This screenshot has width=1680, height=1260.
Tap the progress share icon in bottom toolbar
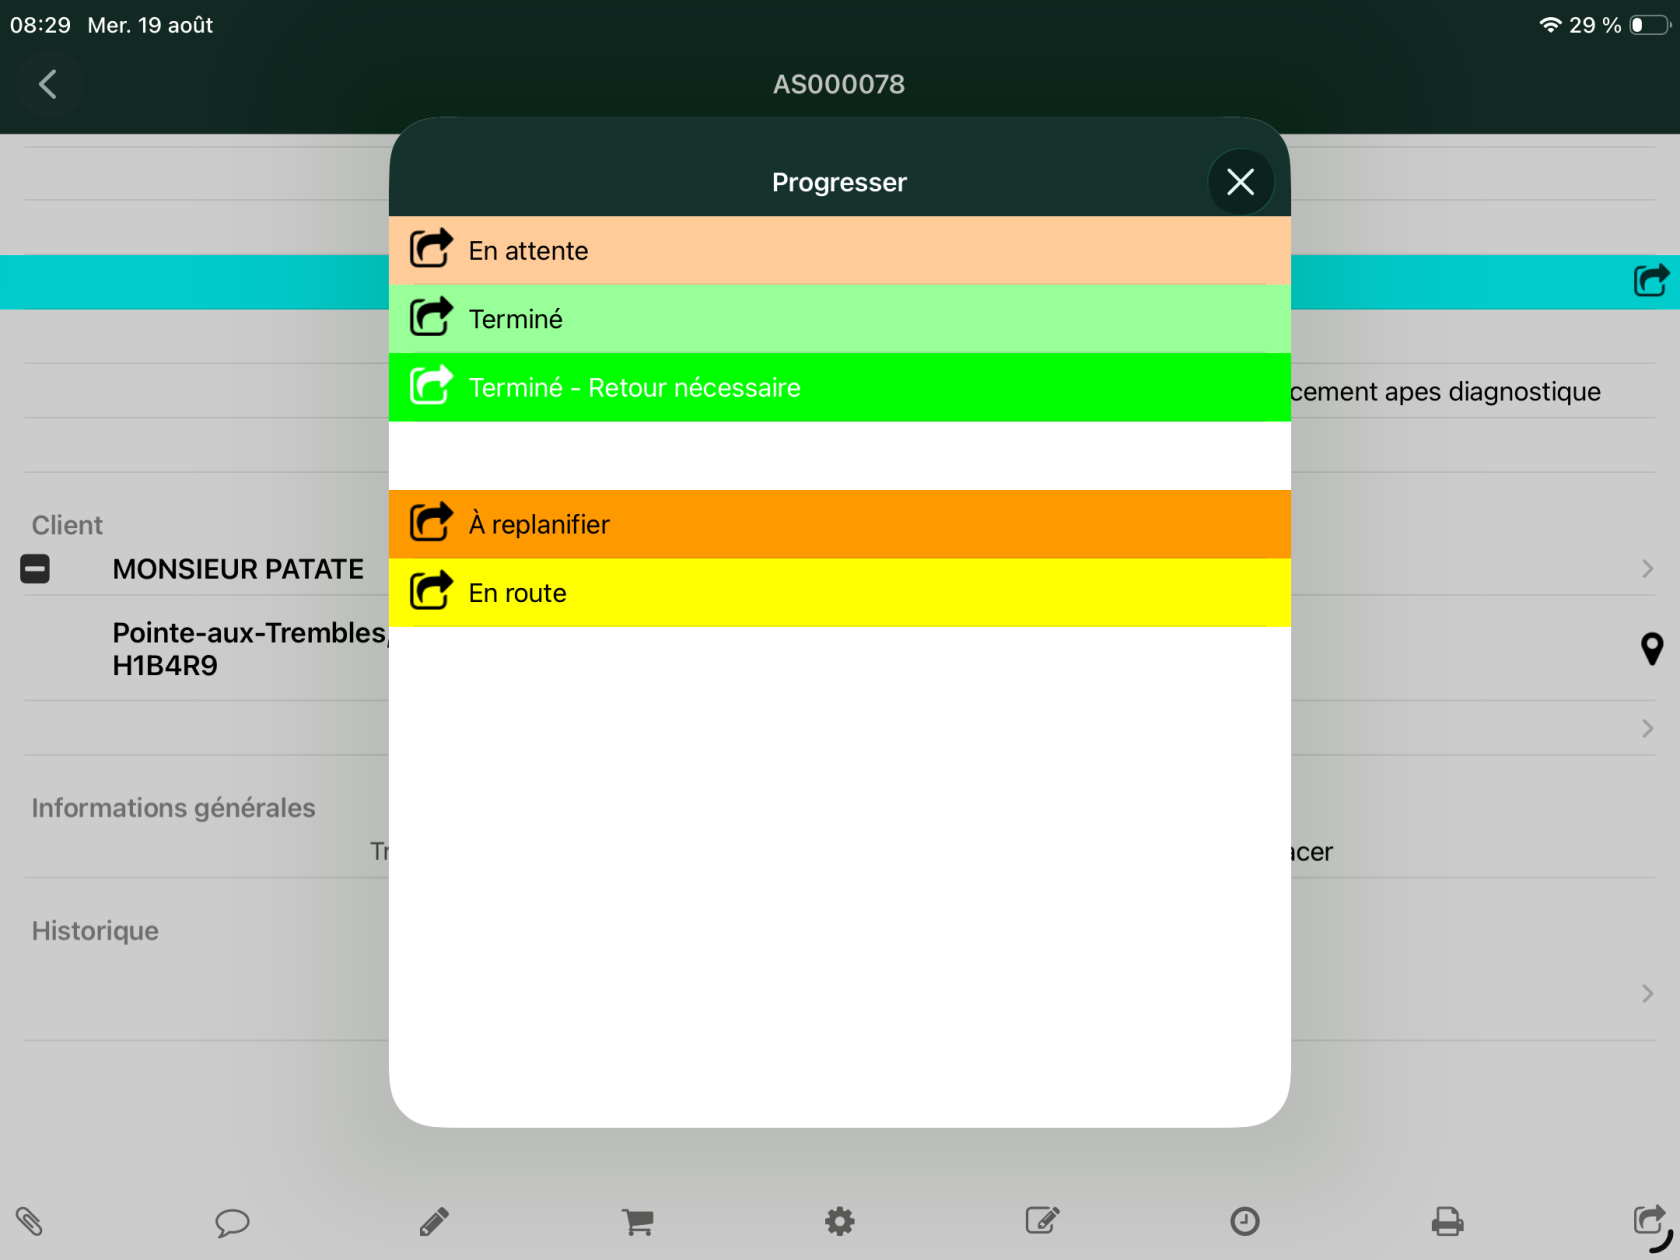pyautogui.click(x=1650, y=1220)
